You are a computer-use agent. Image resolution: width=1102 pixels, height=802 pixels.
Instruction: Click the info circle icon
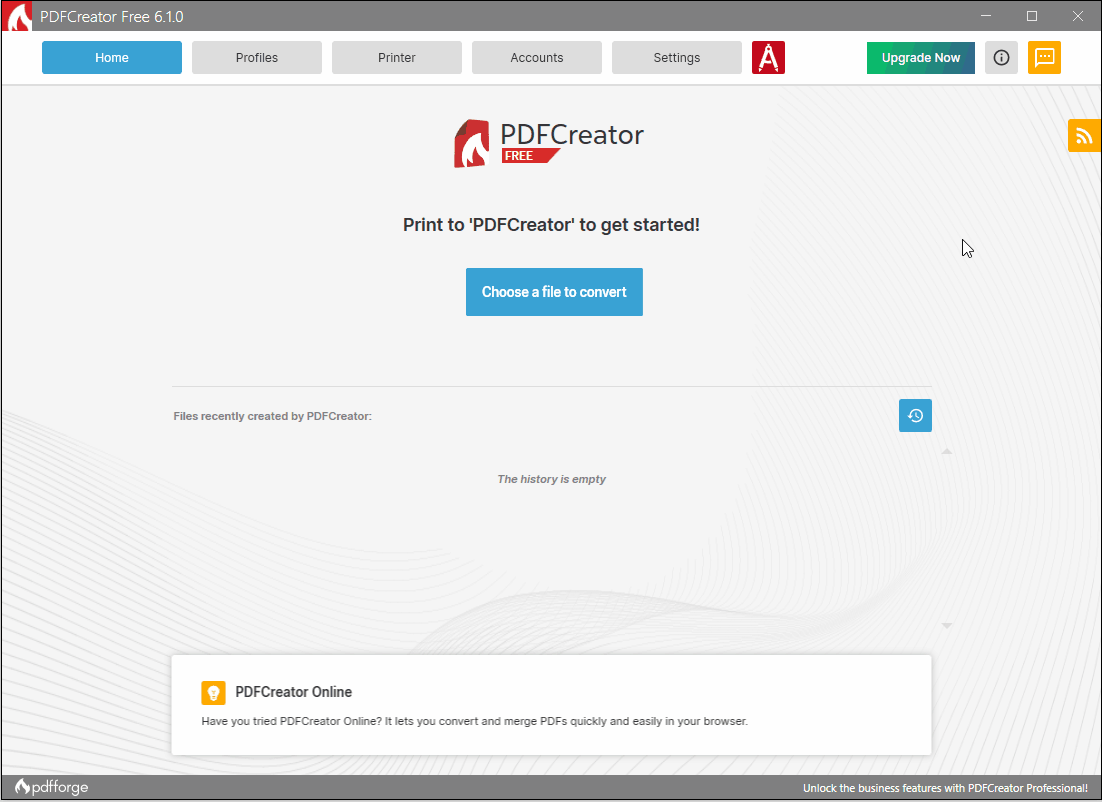1001,58
